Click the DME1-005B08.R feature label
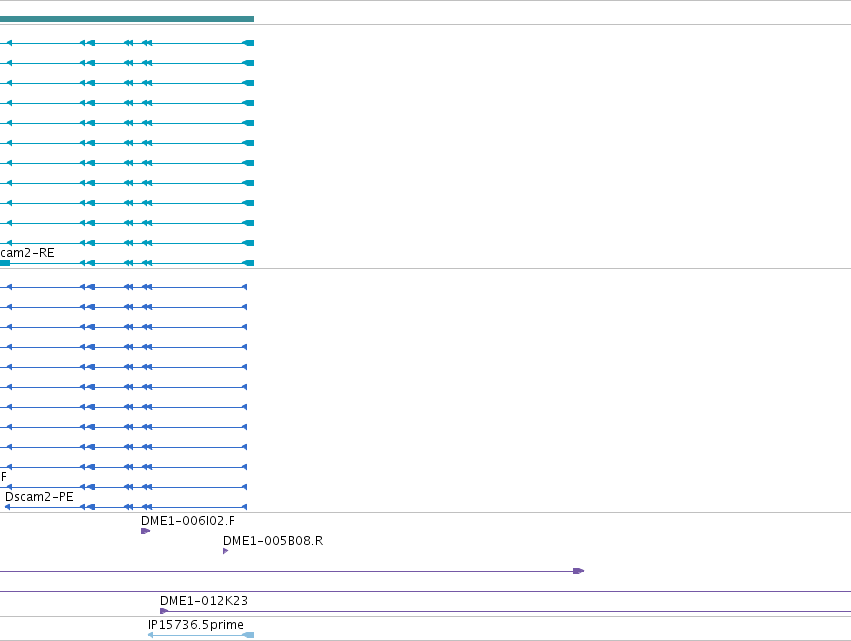This screenshot has width=851, height=641. [x=273, y=541]
